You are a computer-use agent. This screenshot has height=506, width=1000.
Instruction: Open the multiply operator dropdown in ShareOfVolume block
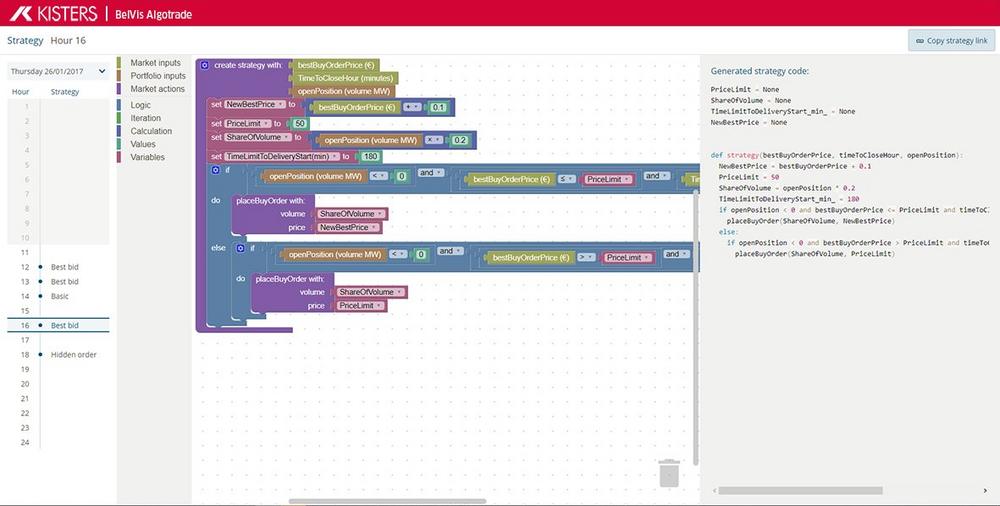434,140
